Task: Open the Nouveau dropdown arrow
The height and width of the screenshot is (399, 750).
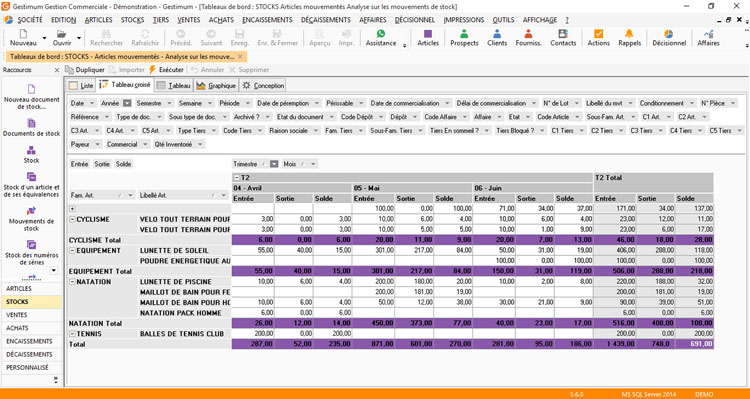Action: (x=44, y=38)
